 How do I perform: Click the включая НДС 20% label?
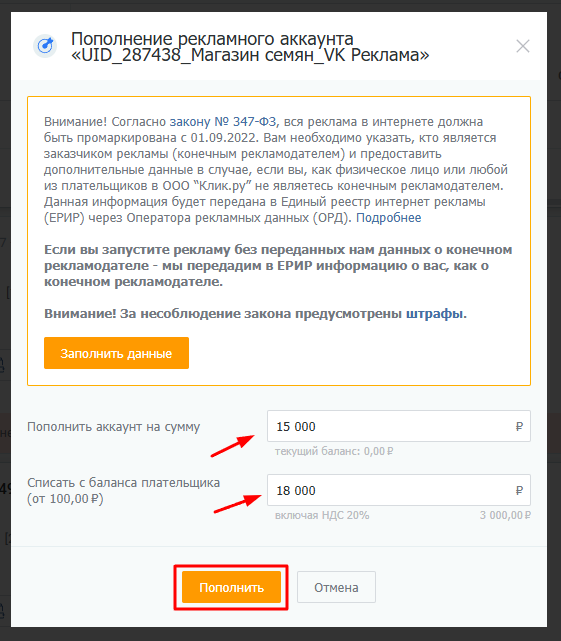point(322,515)
